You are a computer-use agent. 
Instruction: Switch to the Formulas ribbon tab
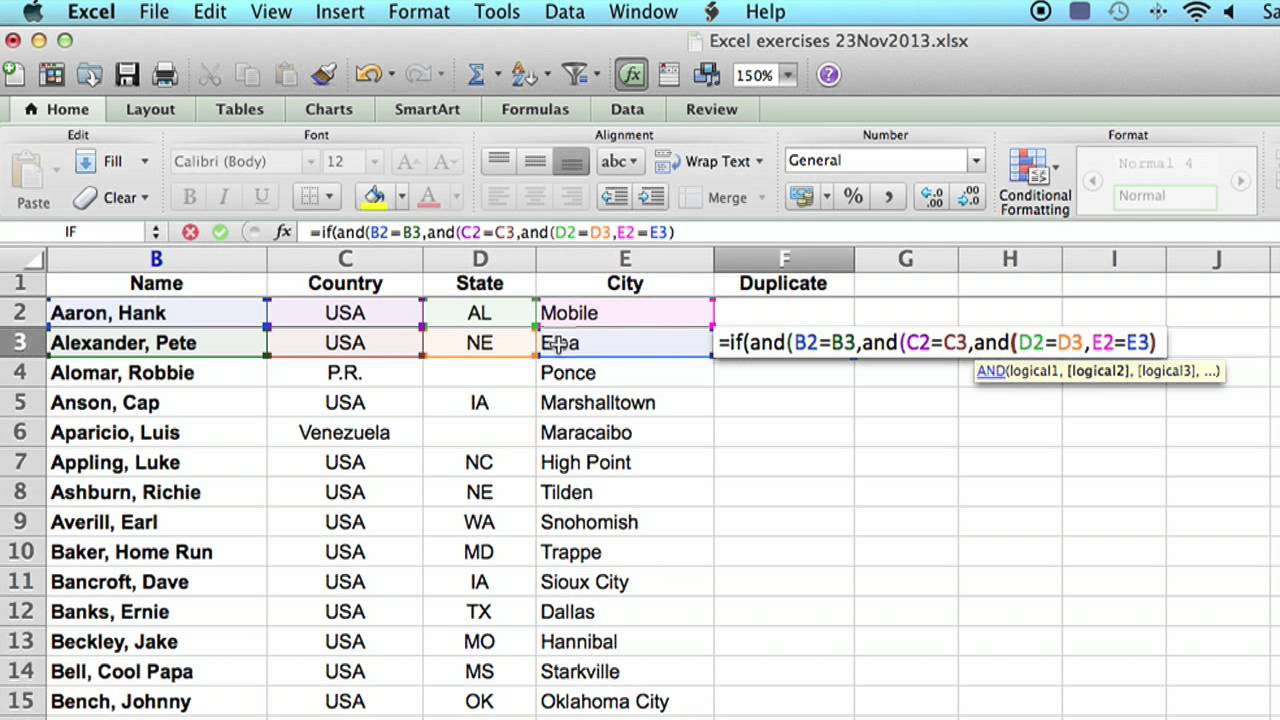tap(535, 109)
